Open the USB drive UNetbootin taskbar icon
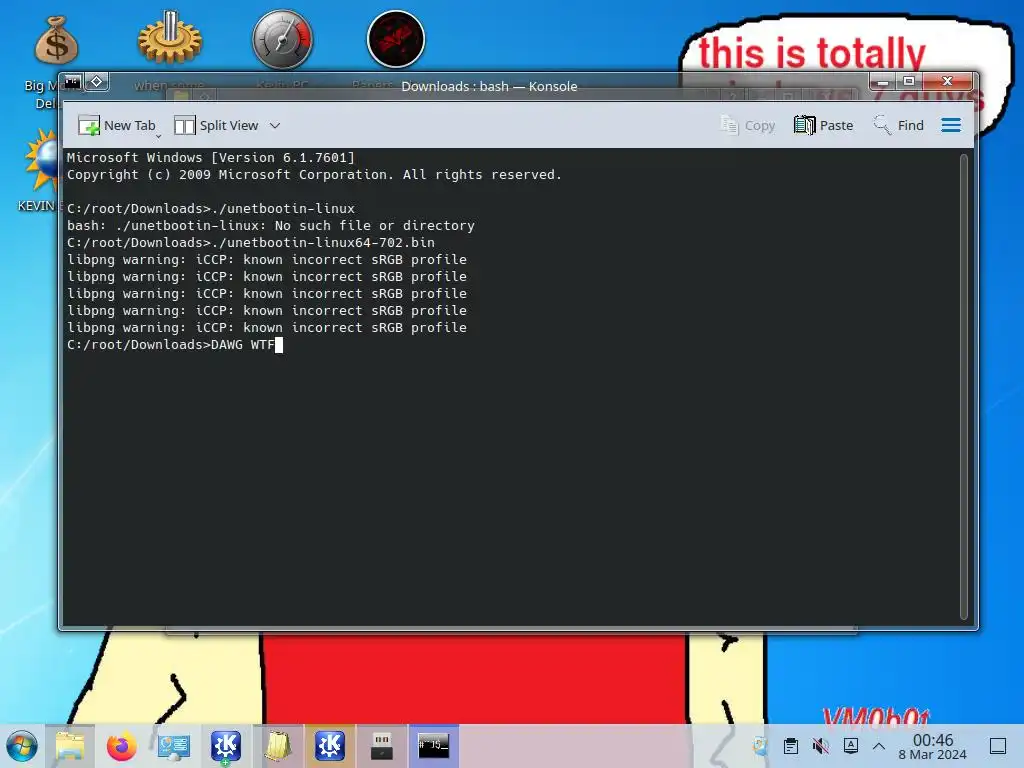Image resolution: width=1024 pixels, height=768 pixels. pos(382,746)
